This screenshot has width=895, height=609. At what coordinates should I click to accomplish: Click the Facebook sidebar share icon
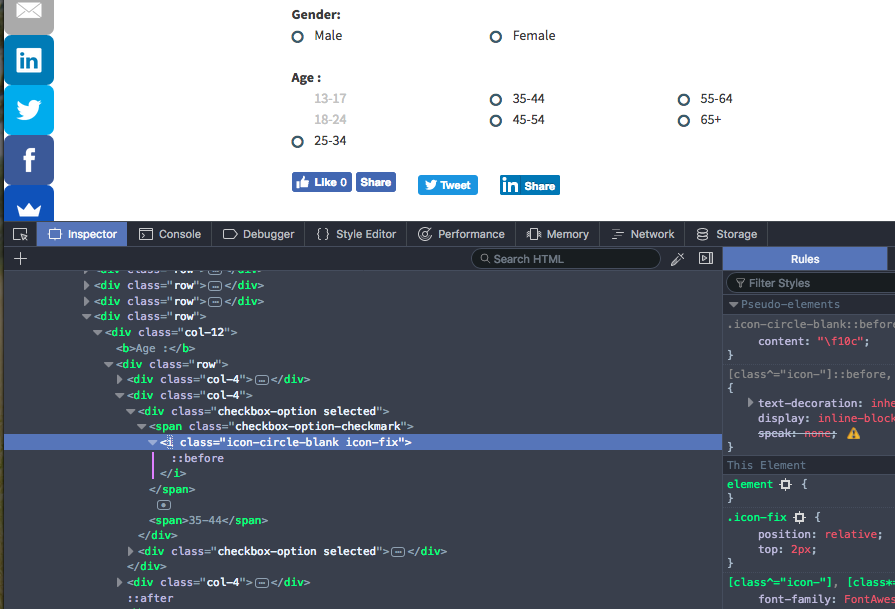coord(29,160)
